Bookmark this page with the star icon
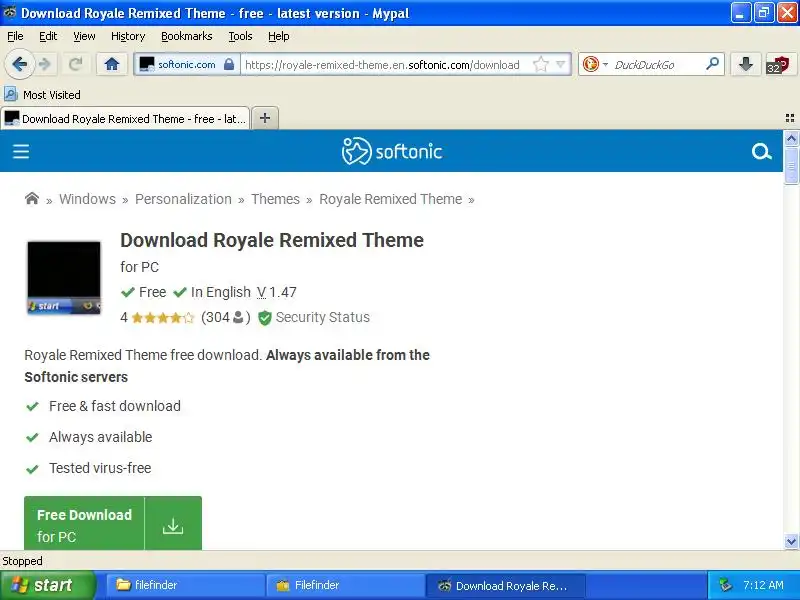800x600 pixels. click(540, 64)
